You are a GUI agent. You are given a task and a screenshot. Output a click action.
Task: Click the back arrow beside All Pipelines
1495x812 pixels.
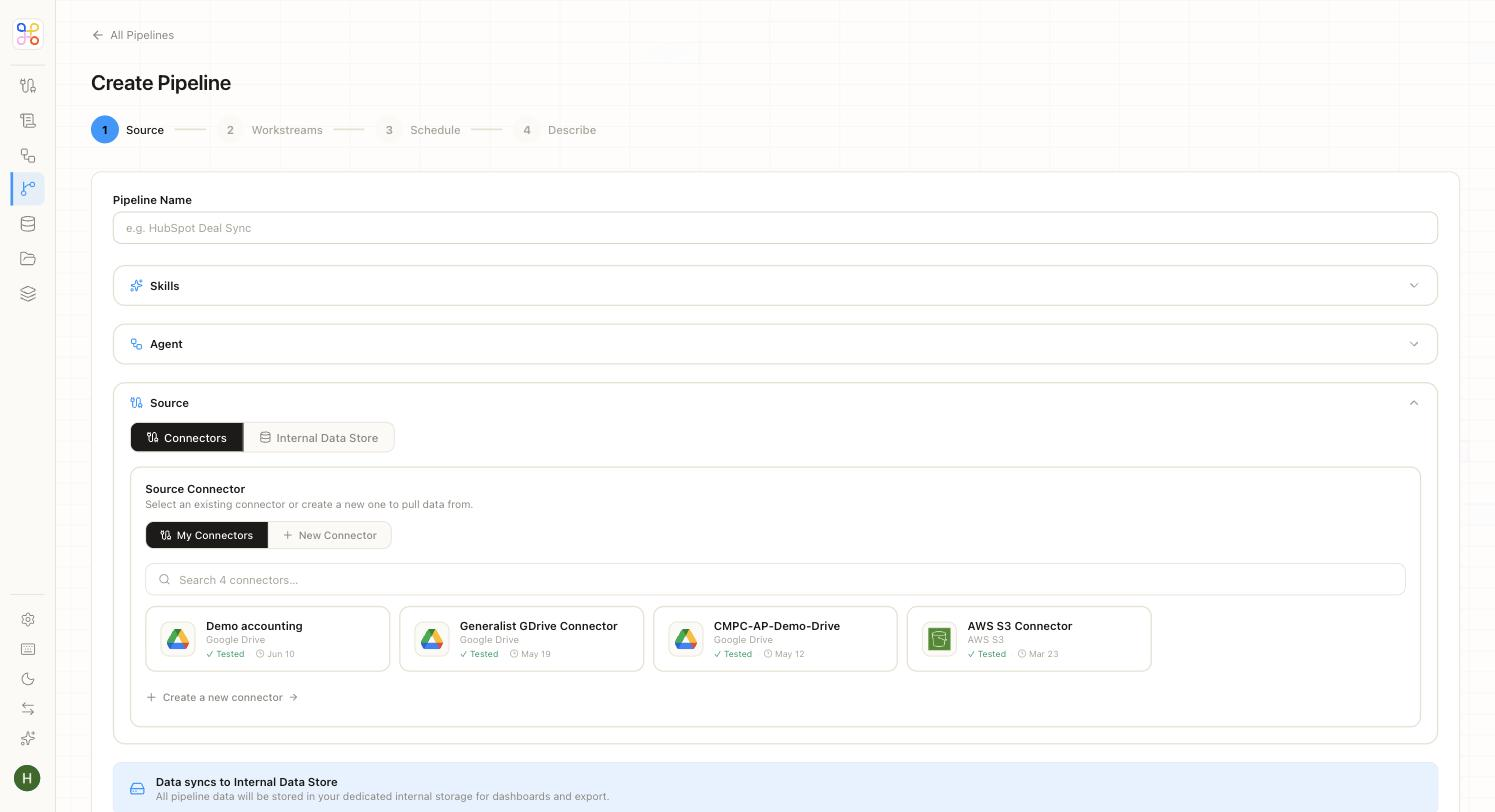97,35
